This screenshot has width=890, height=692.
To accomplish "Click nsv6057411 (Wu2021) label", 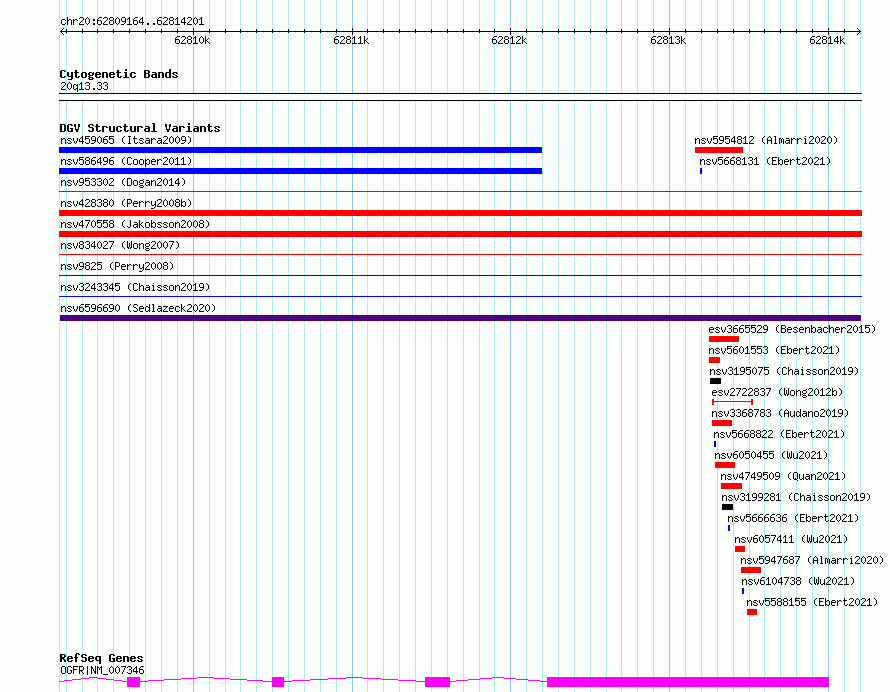I will point(791,539).
